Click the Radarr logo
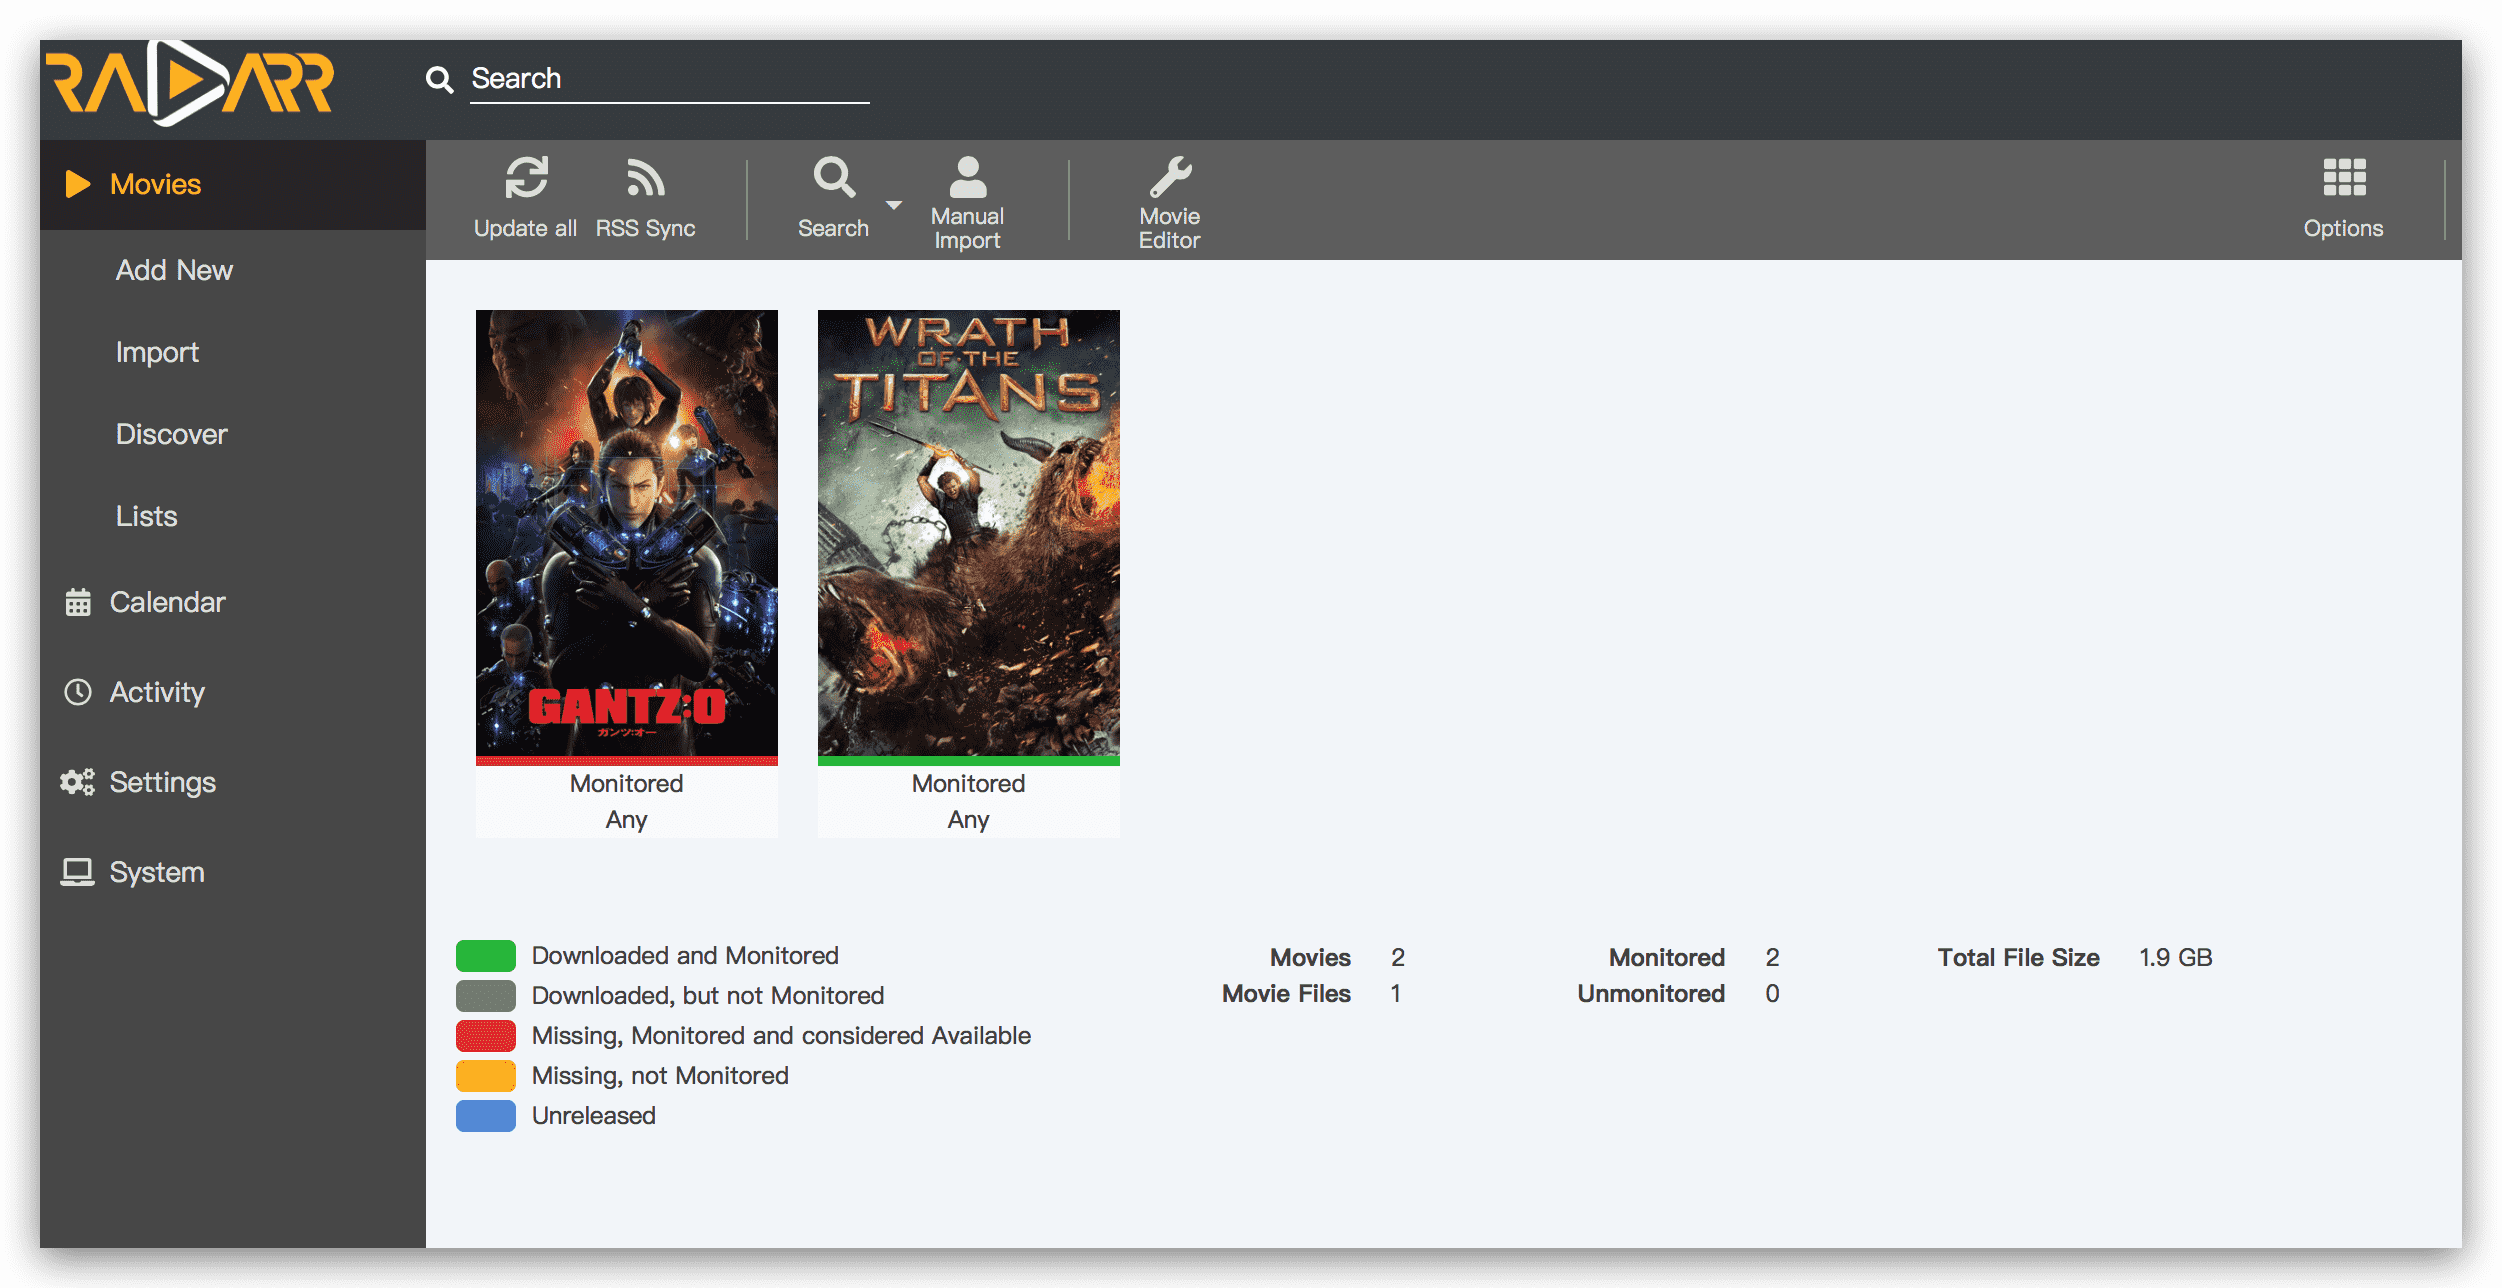 click(x=190, y=83)
